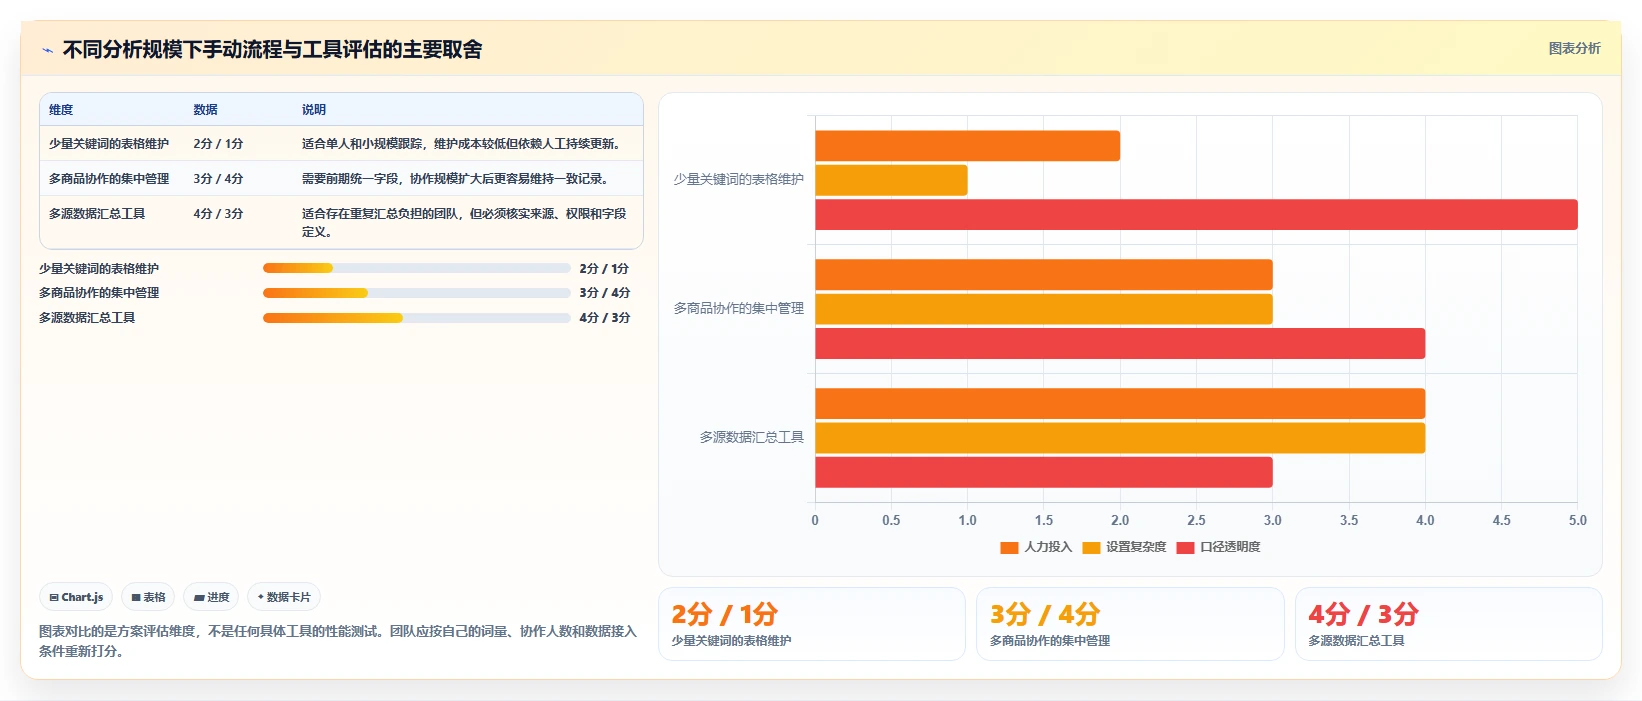Screen dimensions: 1642x701
Task: Click the chart y-axis label 多源数据汇总工具
Action: click(x=751, y=438)
